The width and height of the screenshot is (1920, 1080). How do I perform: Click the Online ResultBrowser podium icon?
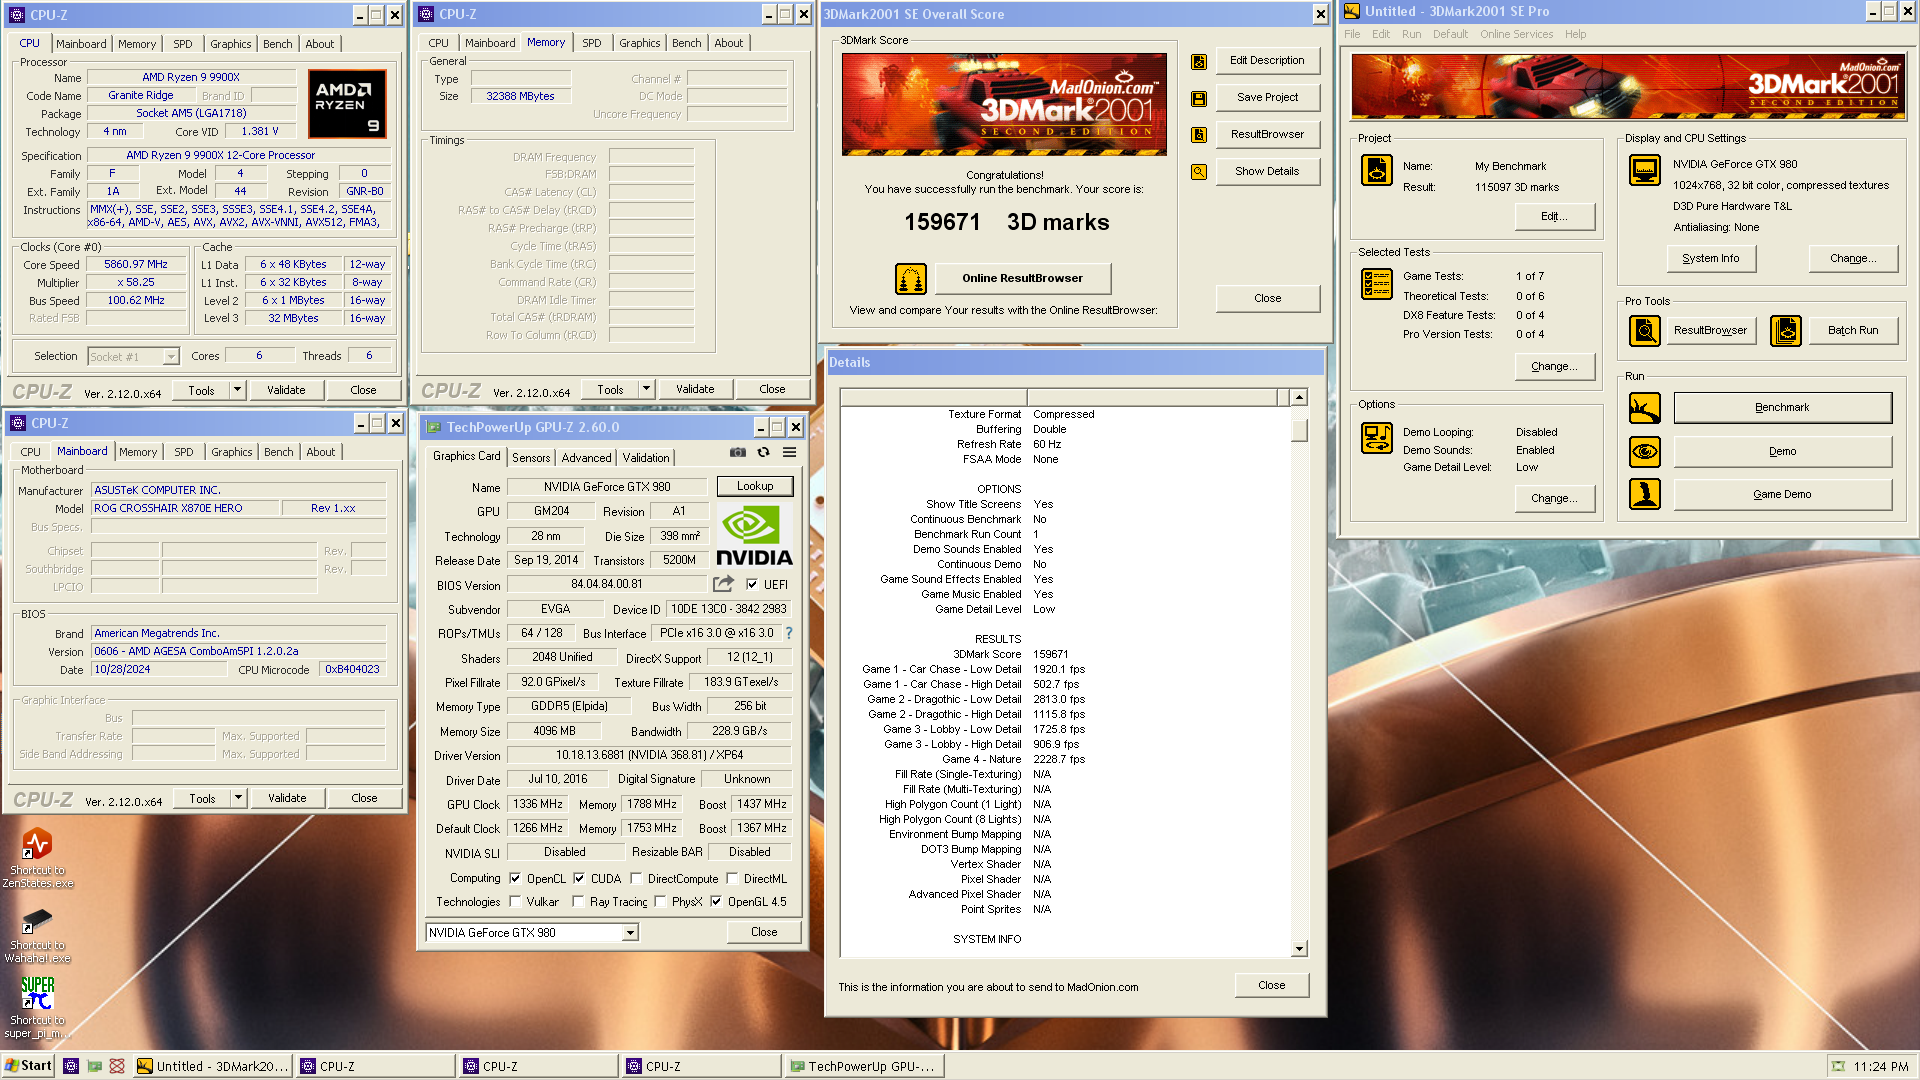pos(911,279)
